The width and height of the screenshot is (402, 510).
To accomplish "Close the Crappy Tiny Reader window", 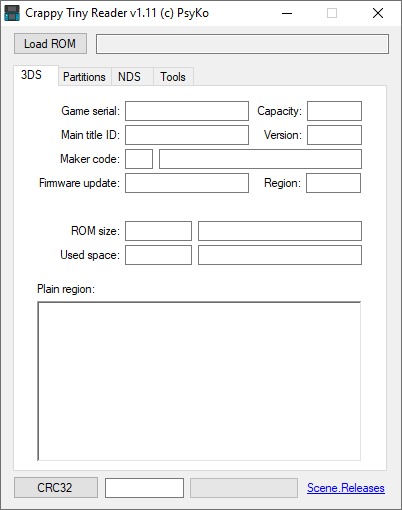I will [x=378, y=13].
